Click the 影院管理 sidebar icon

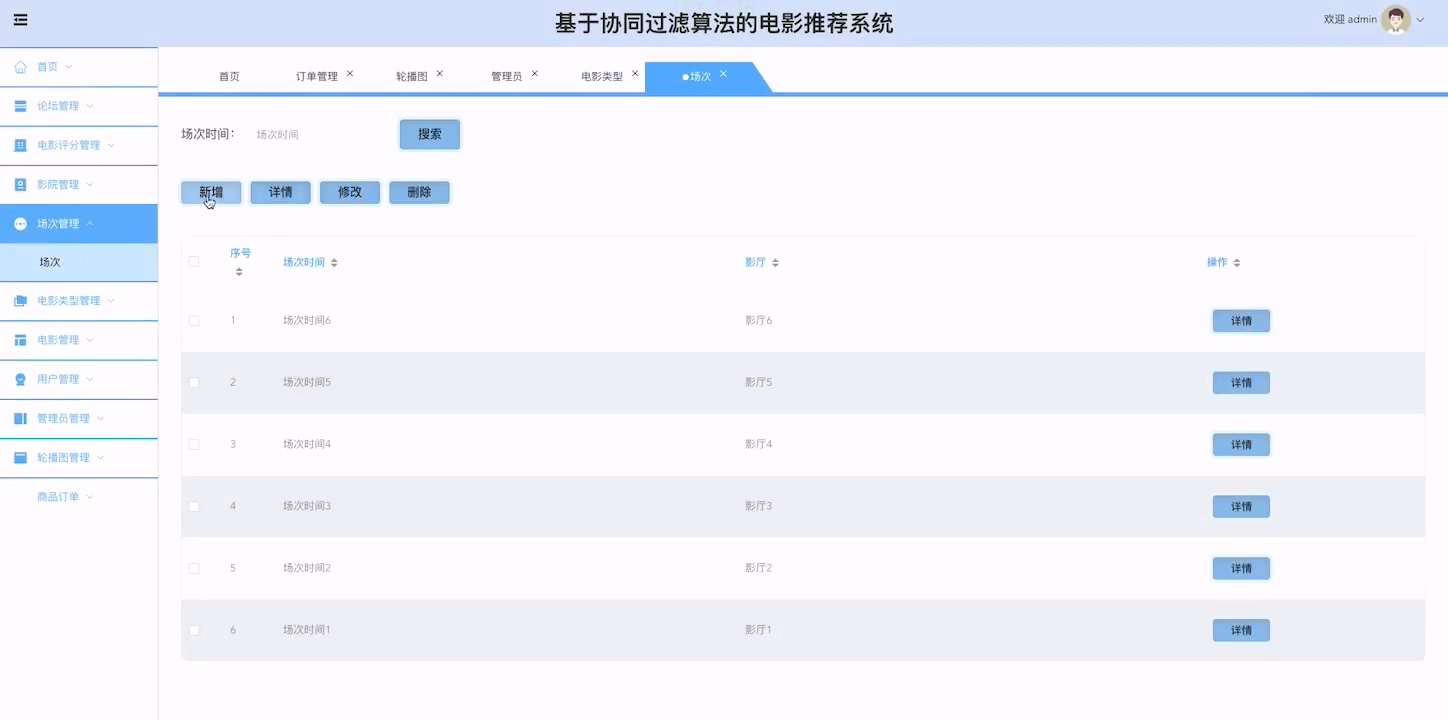tap(20, 184)
